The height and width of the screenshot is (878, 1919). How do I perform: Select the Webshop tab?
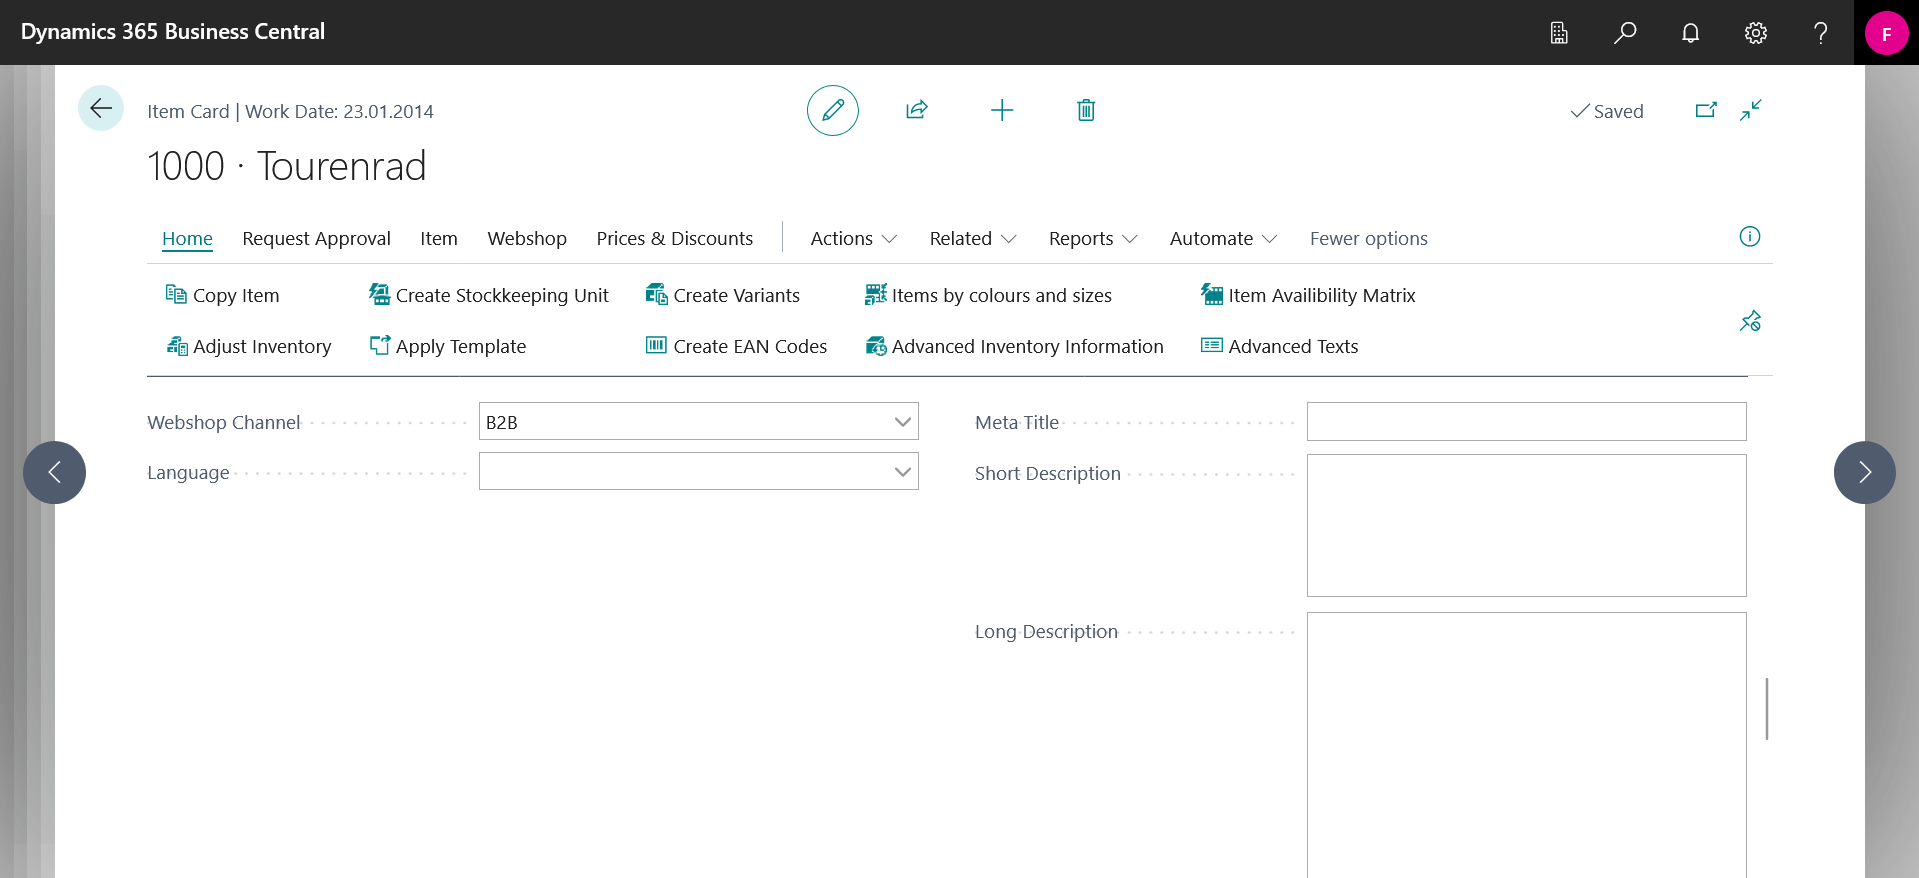(527, 238)
